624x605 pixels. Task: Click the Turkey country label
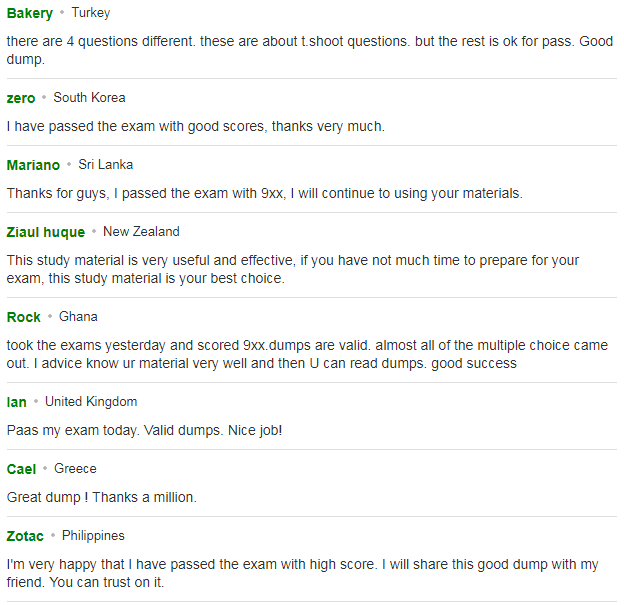[x=91, y=13]
